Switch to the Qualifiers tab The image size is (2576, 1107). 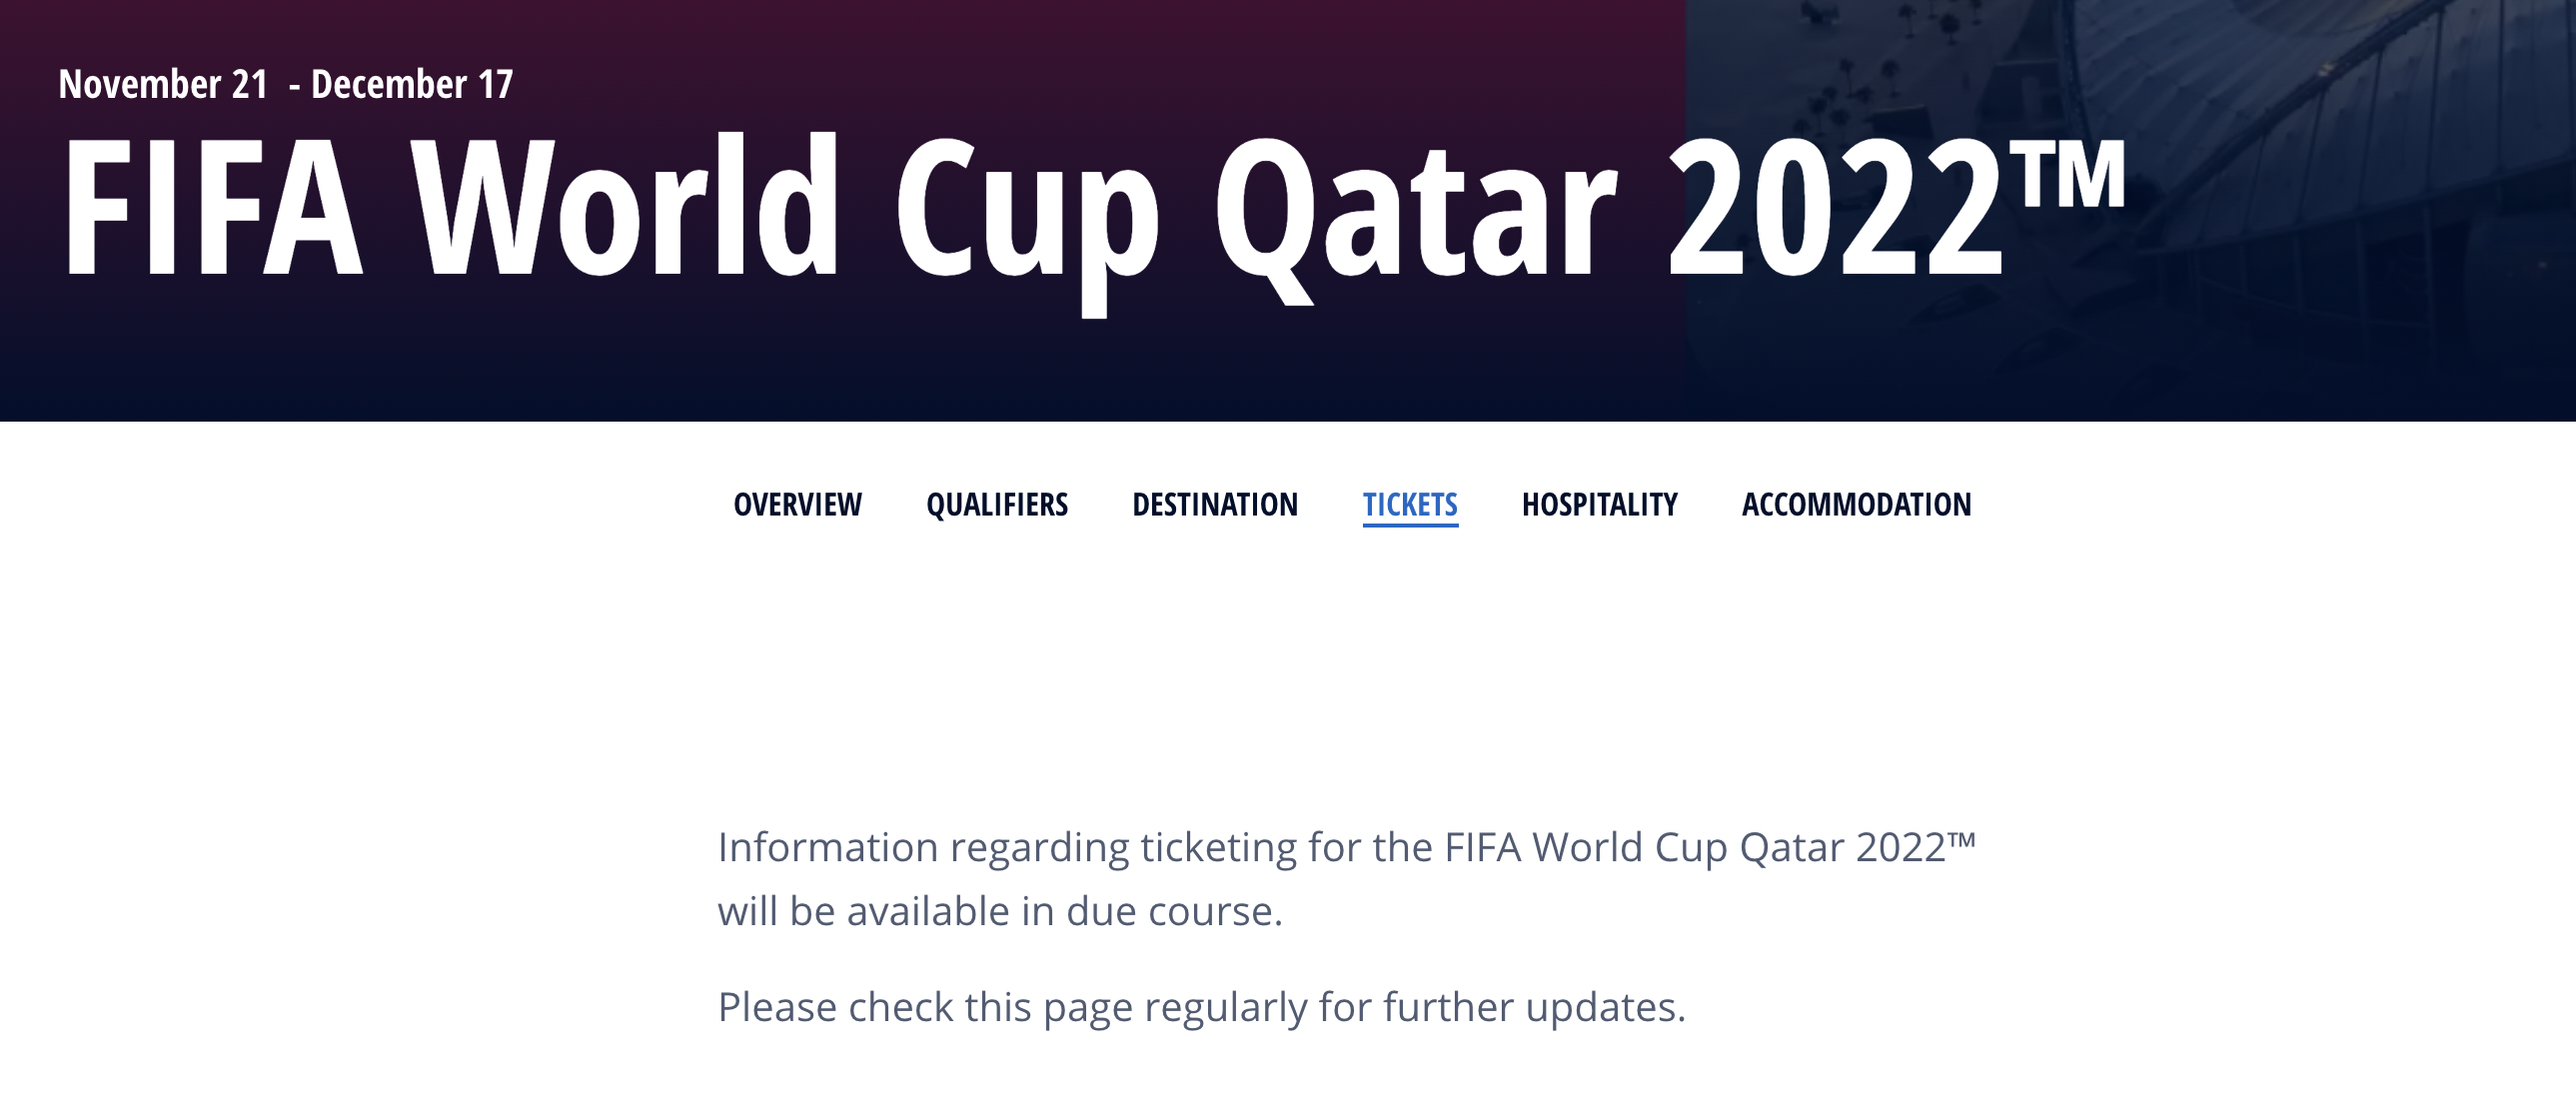click(x=996, y=504)
